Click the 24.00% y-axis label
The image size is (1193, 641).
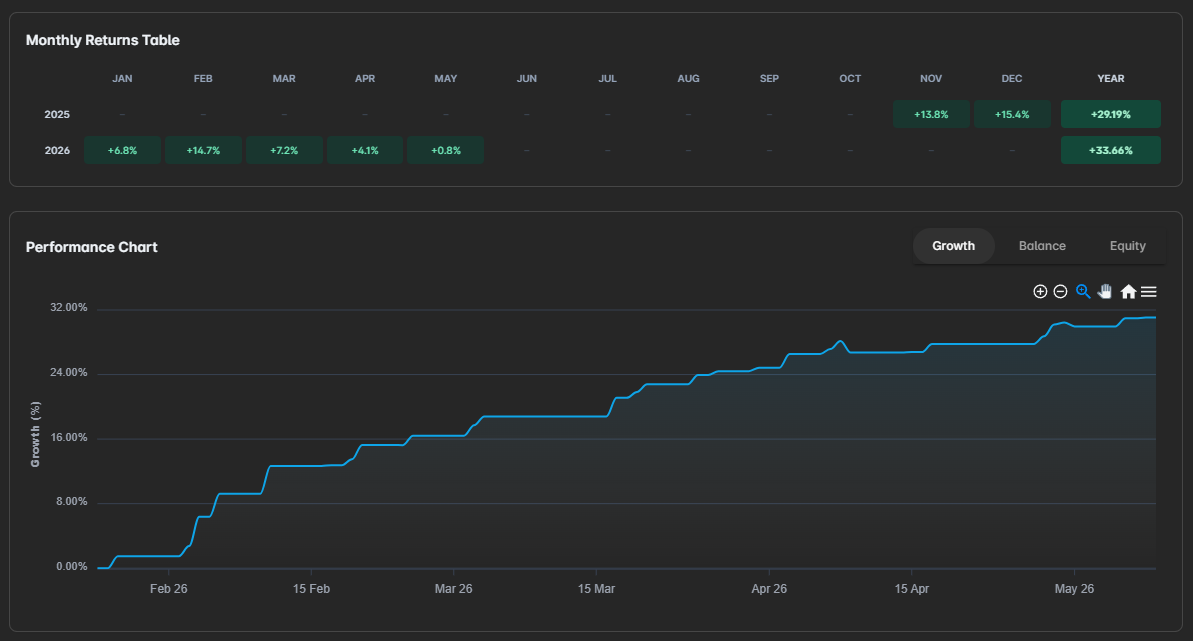pos(68,372)
